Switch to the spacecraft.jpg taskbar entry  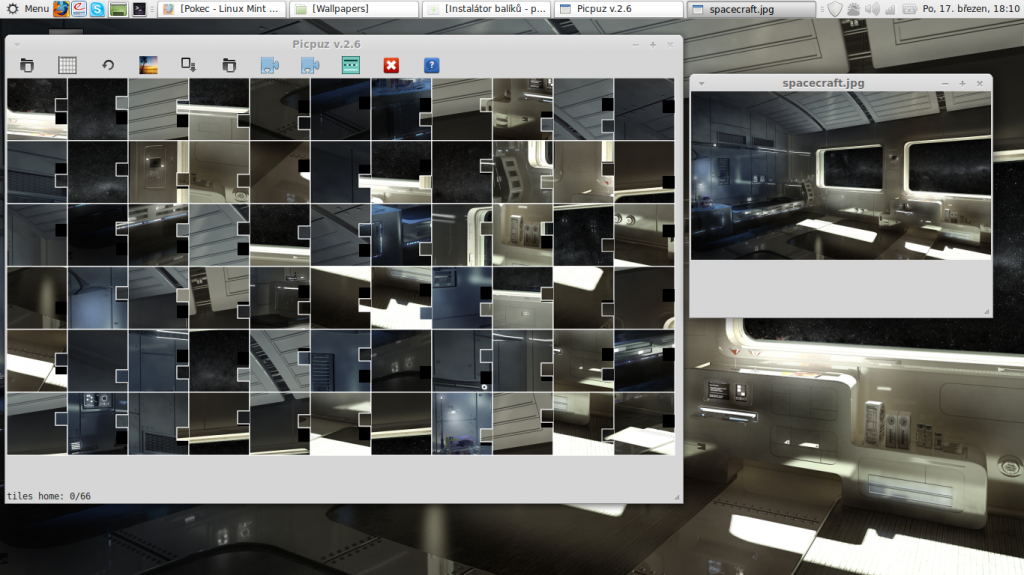coord(752,8)
